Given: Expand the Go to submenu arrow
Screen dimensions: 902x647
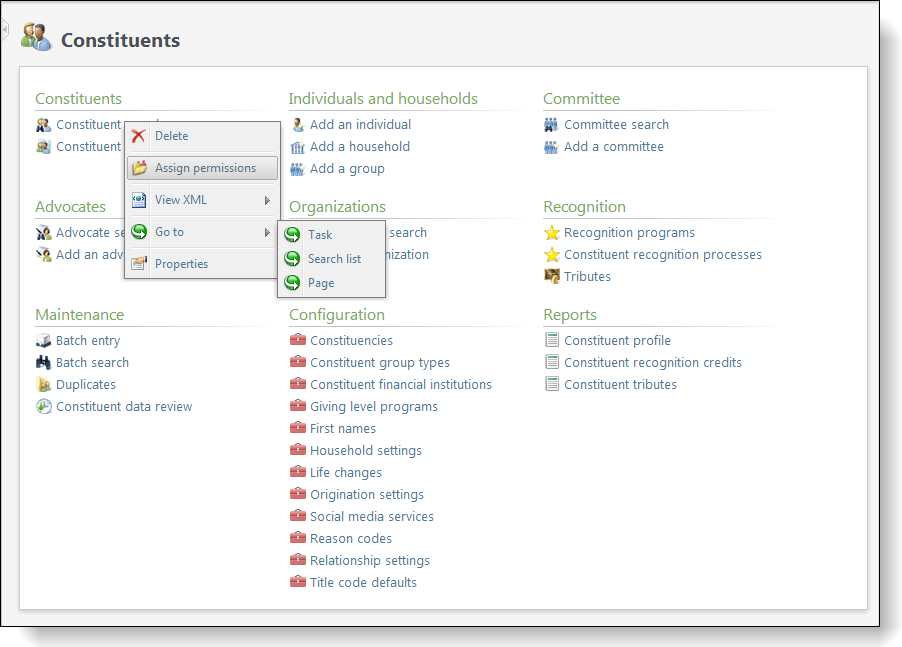Looking at the screenshot, I should point(267,232).
